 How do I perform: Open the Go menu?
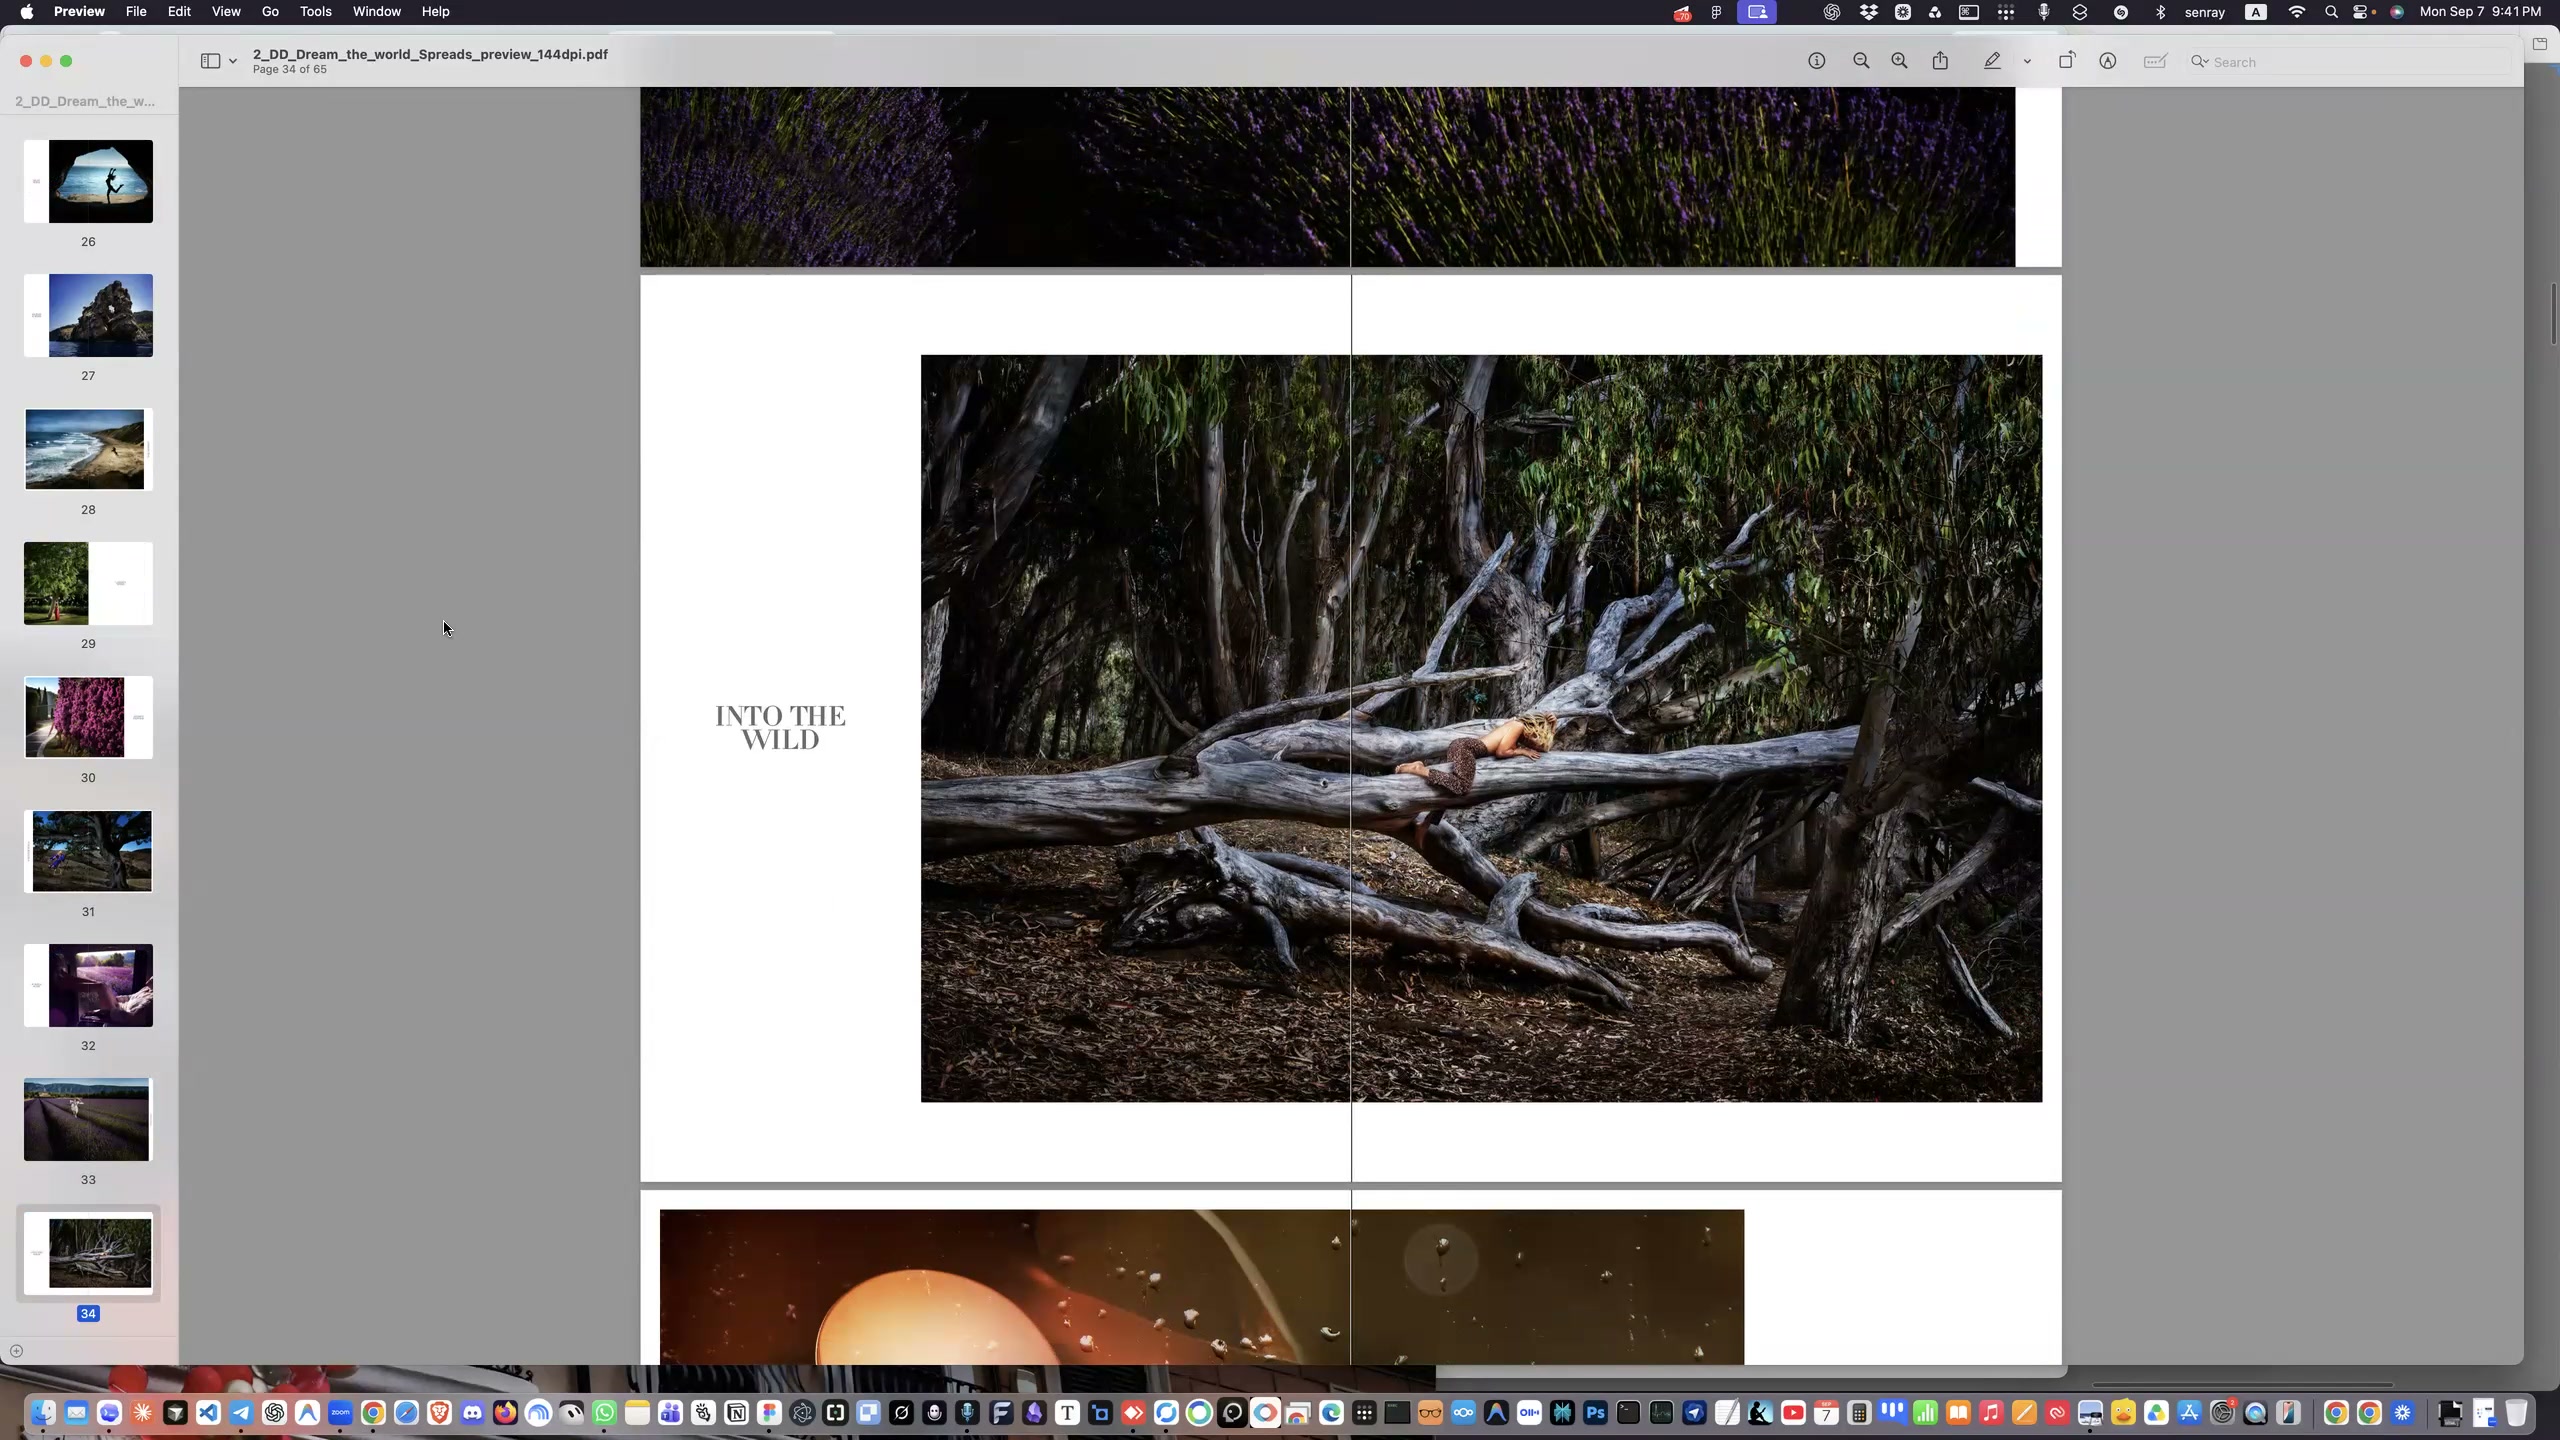270,12
